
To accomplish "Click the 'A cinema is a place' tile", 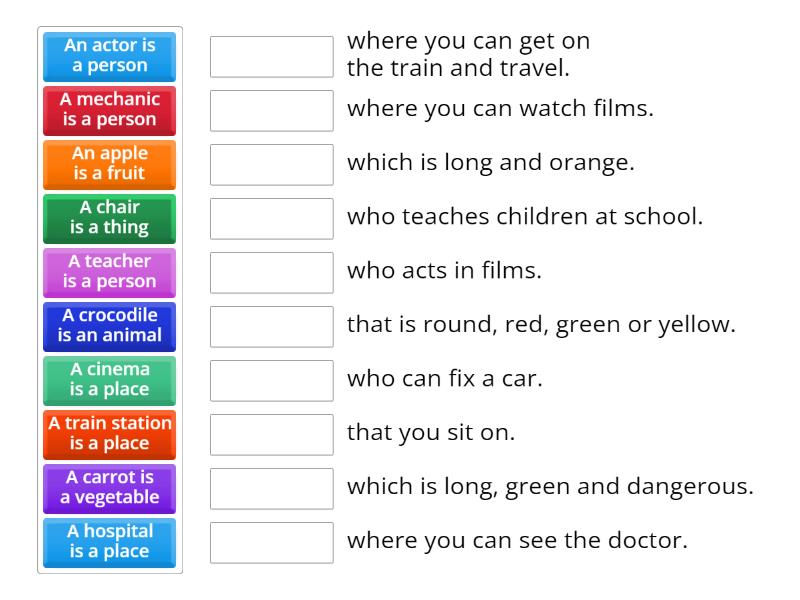I will [109, 381].
